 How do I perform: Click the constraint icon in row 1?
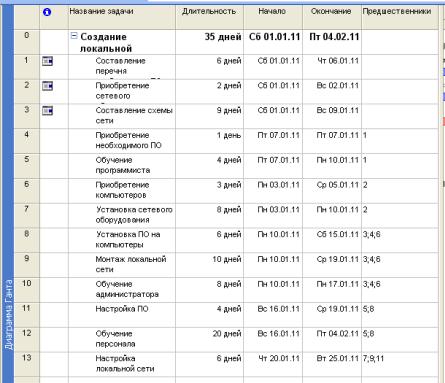tap(47, 61)
